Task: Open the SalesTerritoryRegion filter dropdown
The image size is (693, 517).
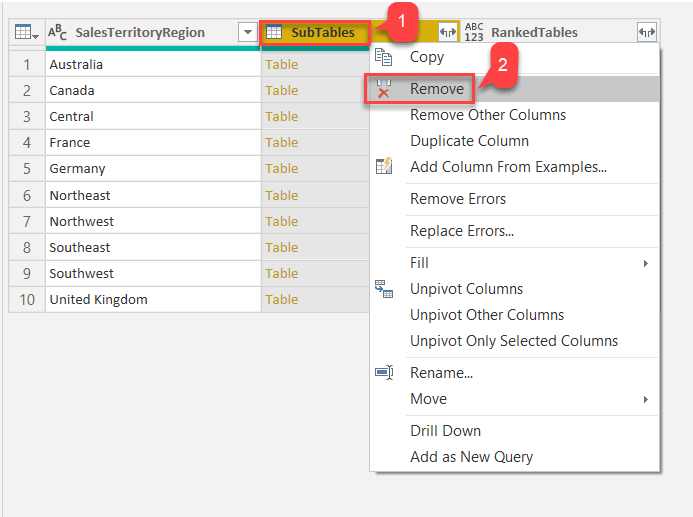Action: tap(247, 33)
